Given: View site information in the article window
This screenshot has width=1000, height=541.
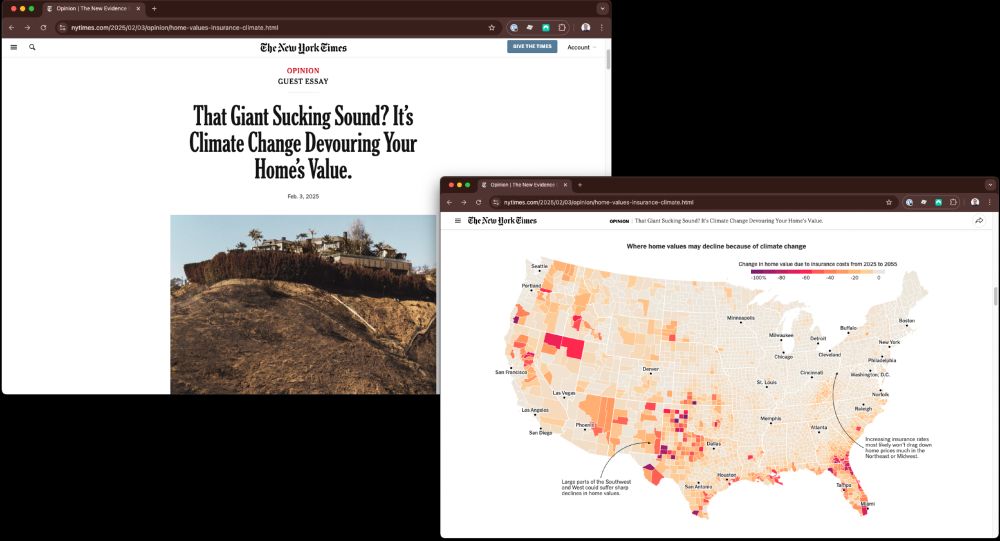Looking at the screenshot, I should tap(62, 27).
